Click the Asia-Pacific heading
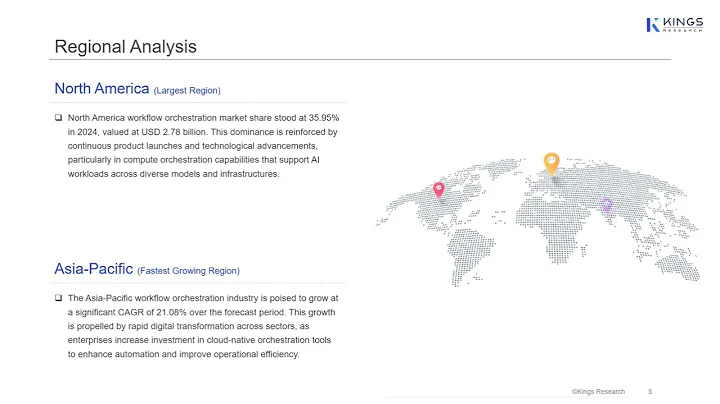 coord(94,269)
